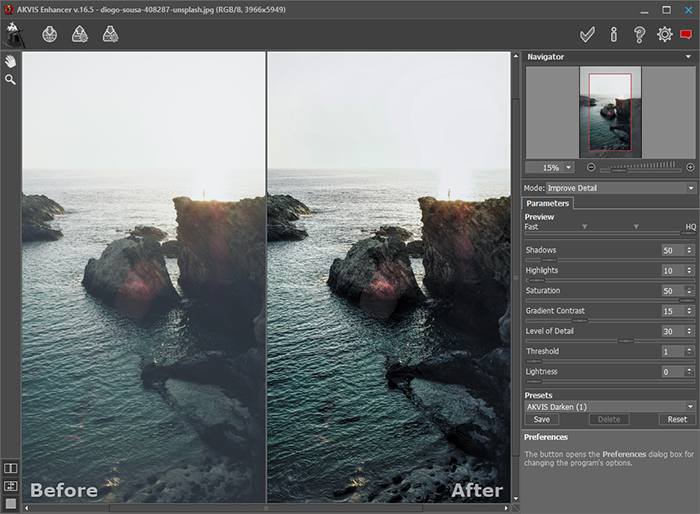Screen dimensions: 700x514
Task: Zoom out with minus icon in Navigator
Action: (591, 167)
